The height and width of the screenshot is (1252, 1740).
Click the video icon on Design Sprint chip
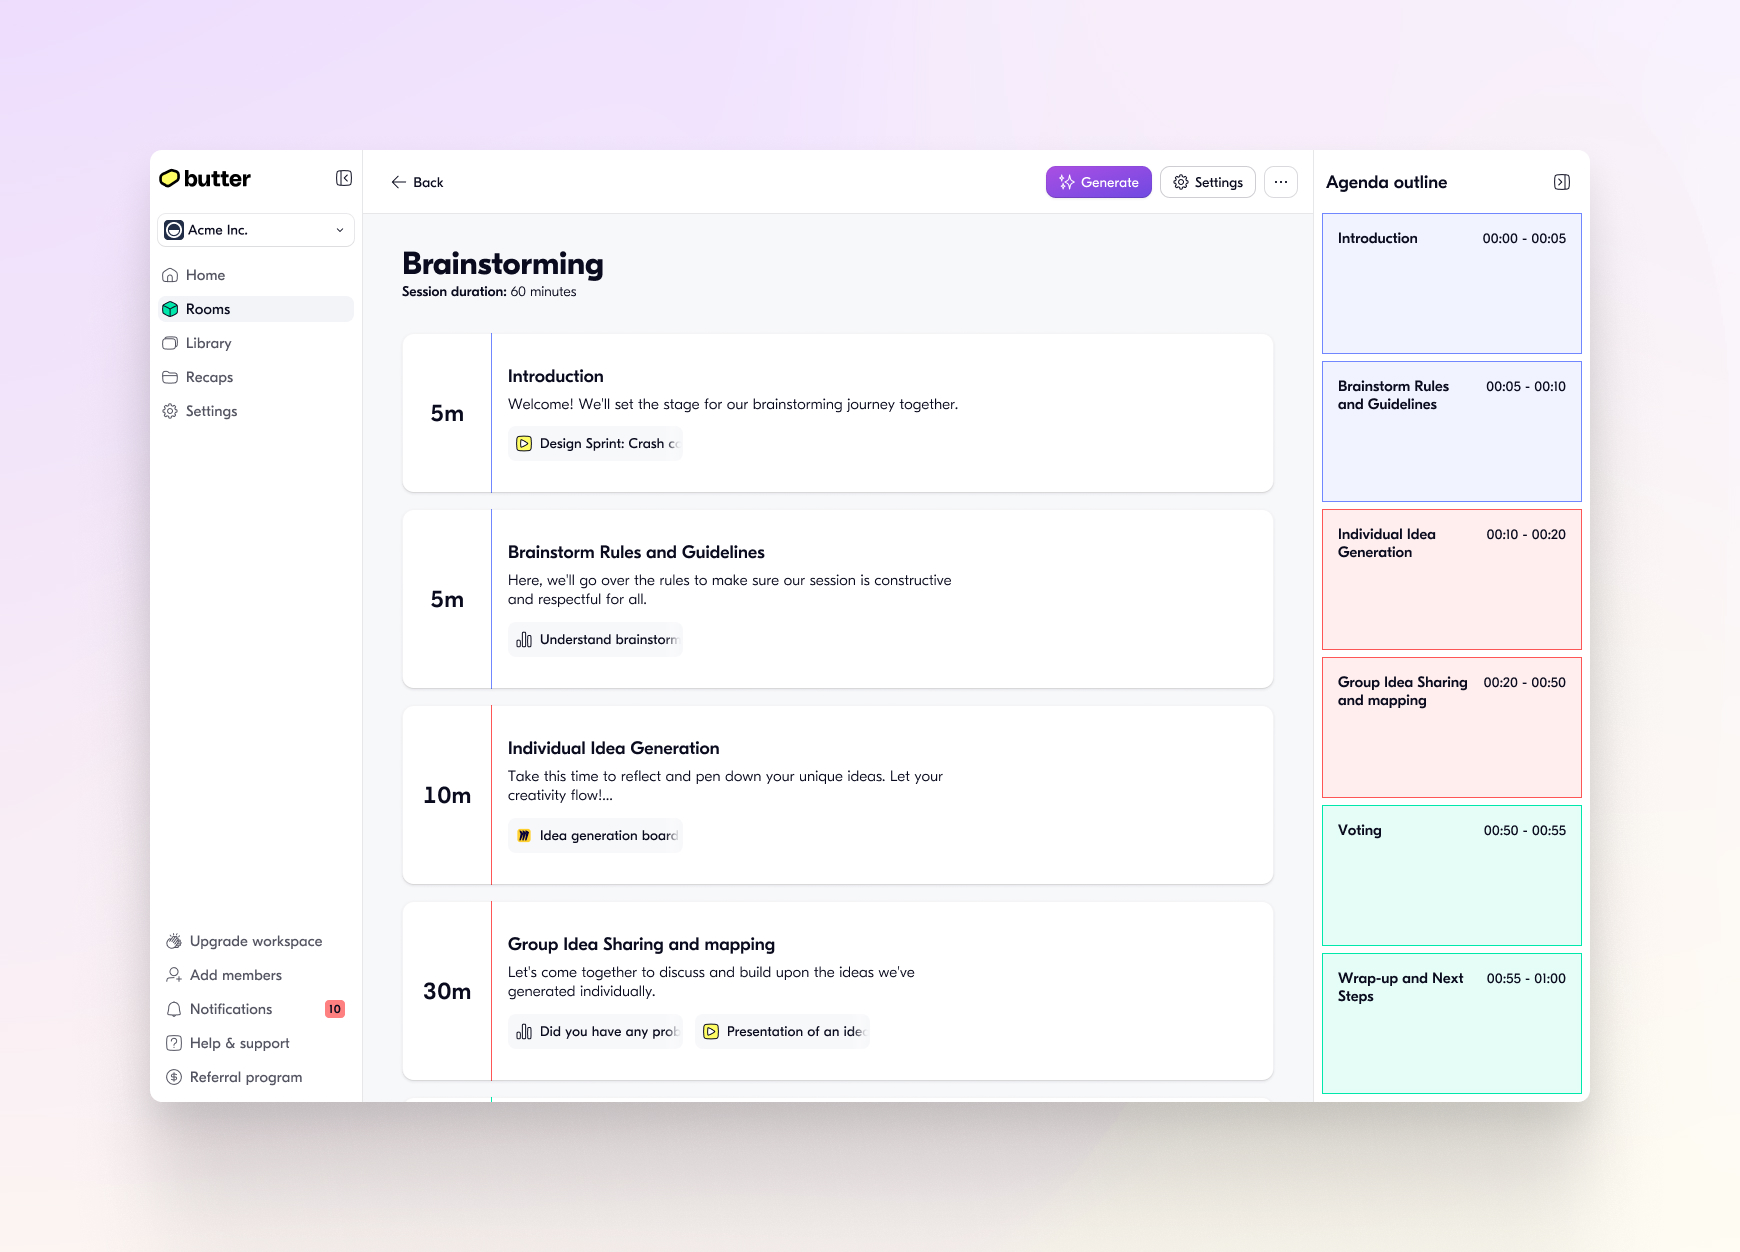point(524,443)
